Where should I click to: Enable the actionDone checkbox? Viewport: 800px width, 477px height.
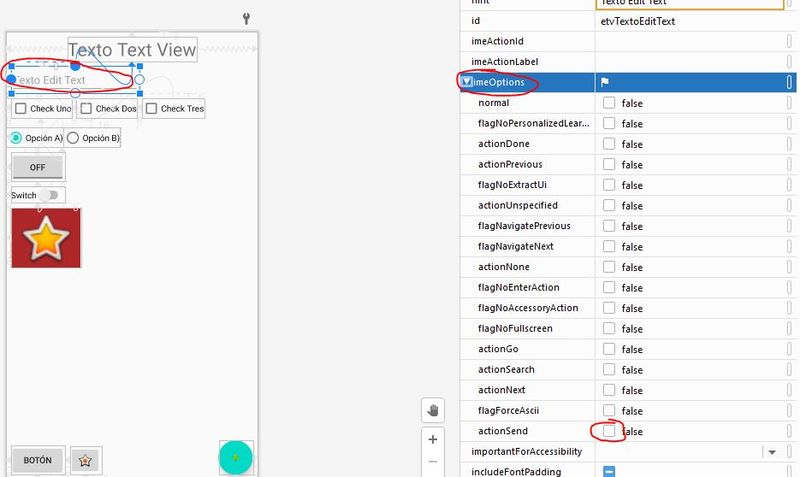[x=609, y=144]
